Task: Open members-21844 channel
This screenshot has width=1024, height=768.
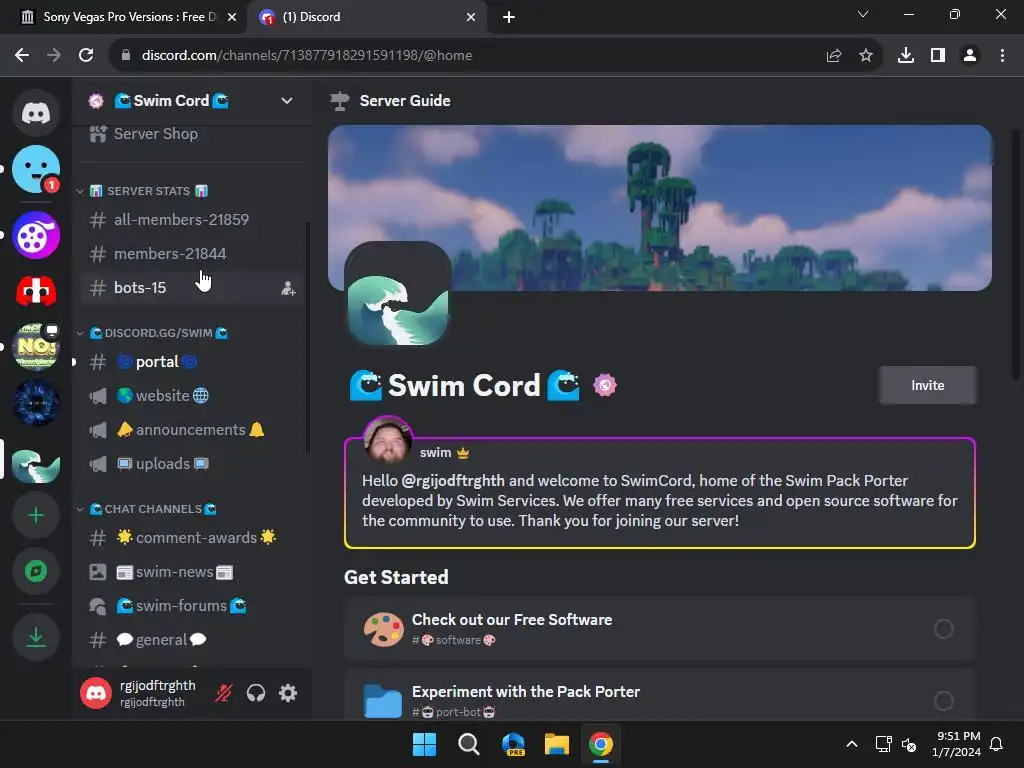Action: tap(192, 253)
